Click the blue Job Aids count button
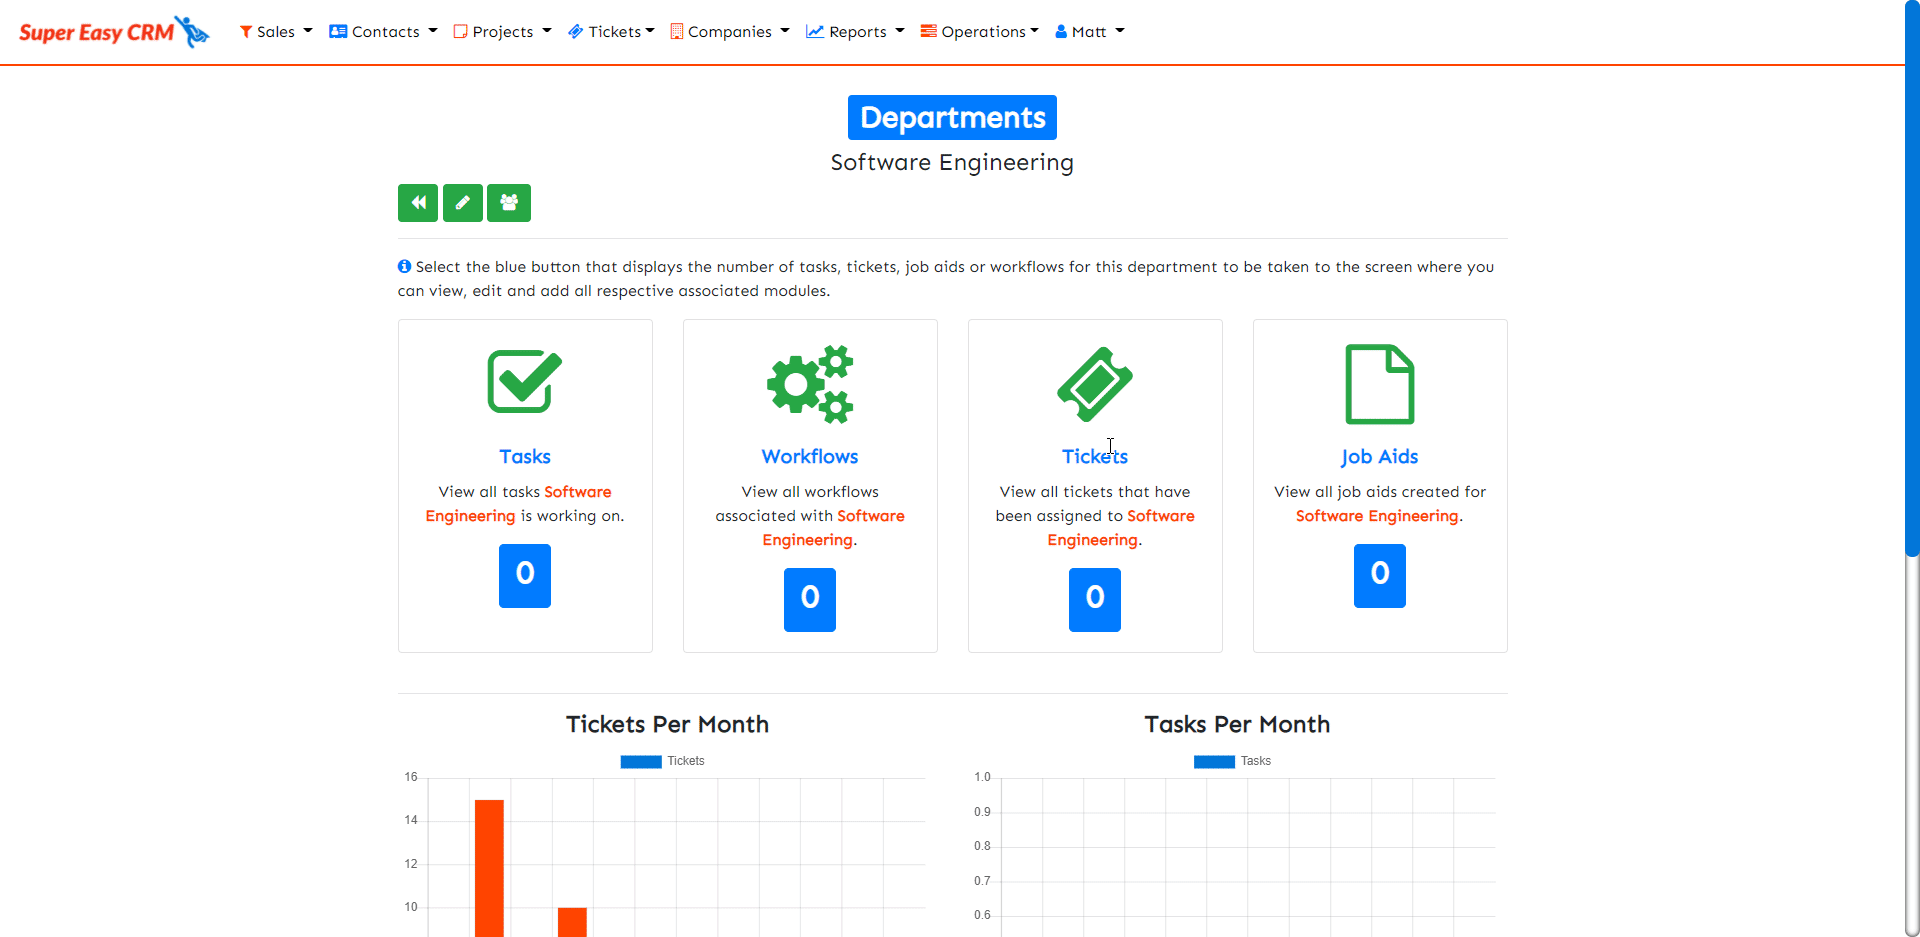 [1380, 575]
